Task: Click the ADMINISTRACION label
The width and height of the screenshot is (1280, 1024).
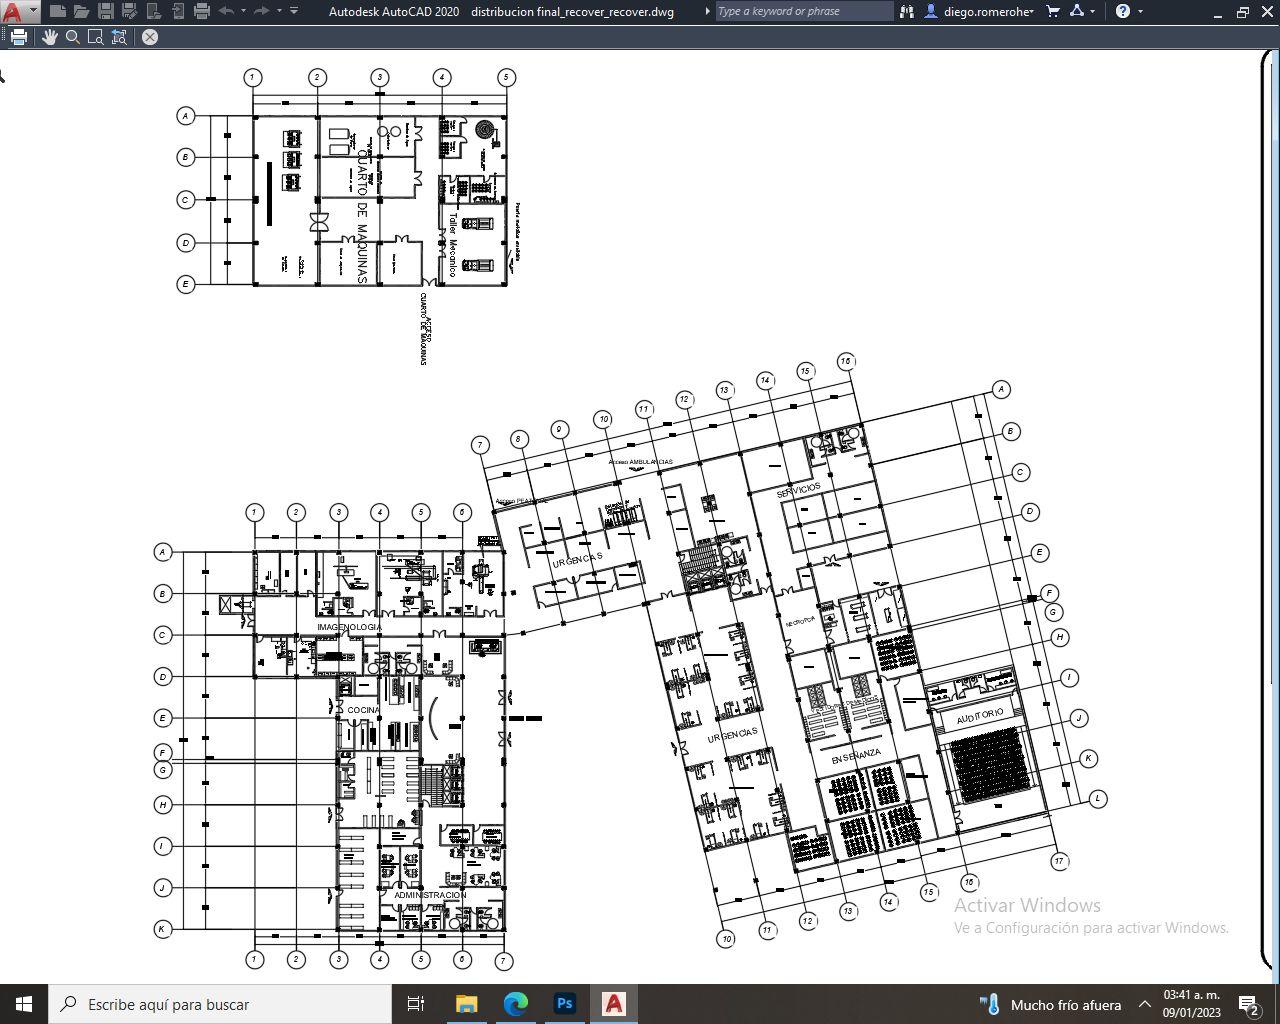Action: [x=430, y=895]
